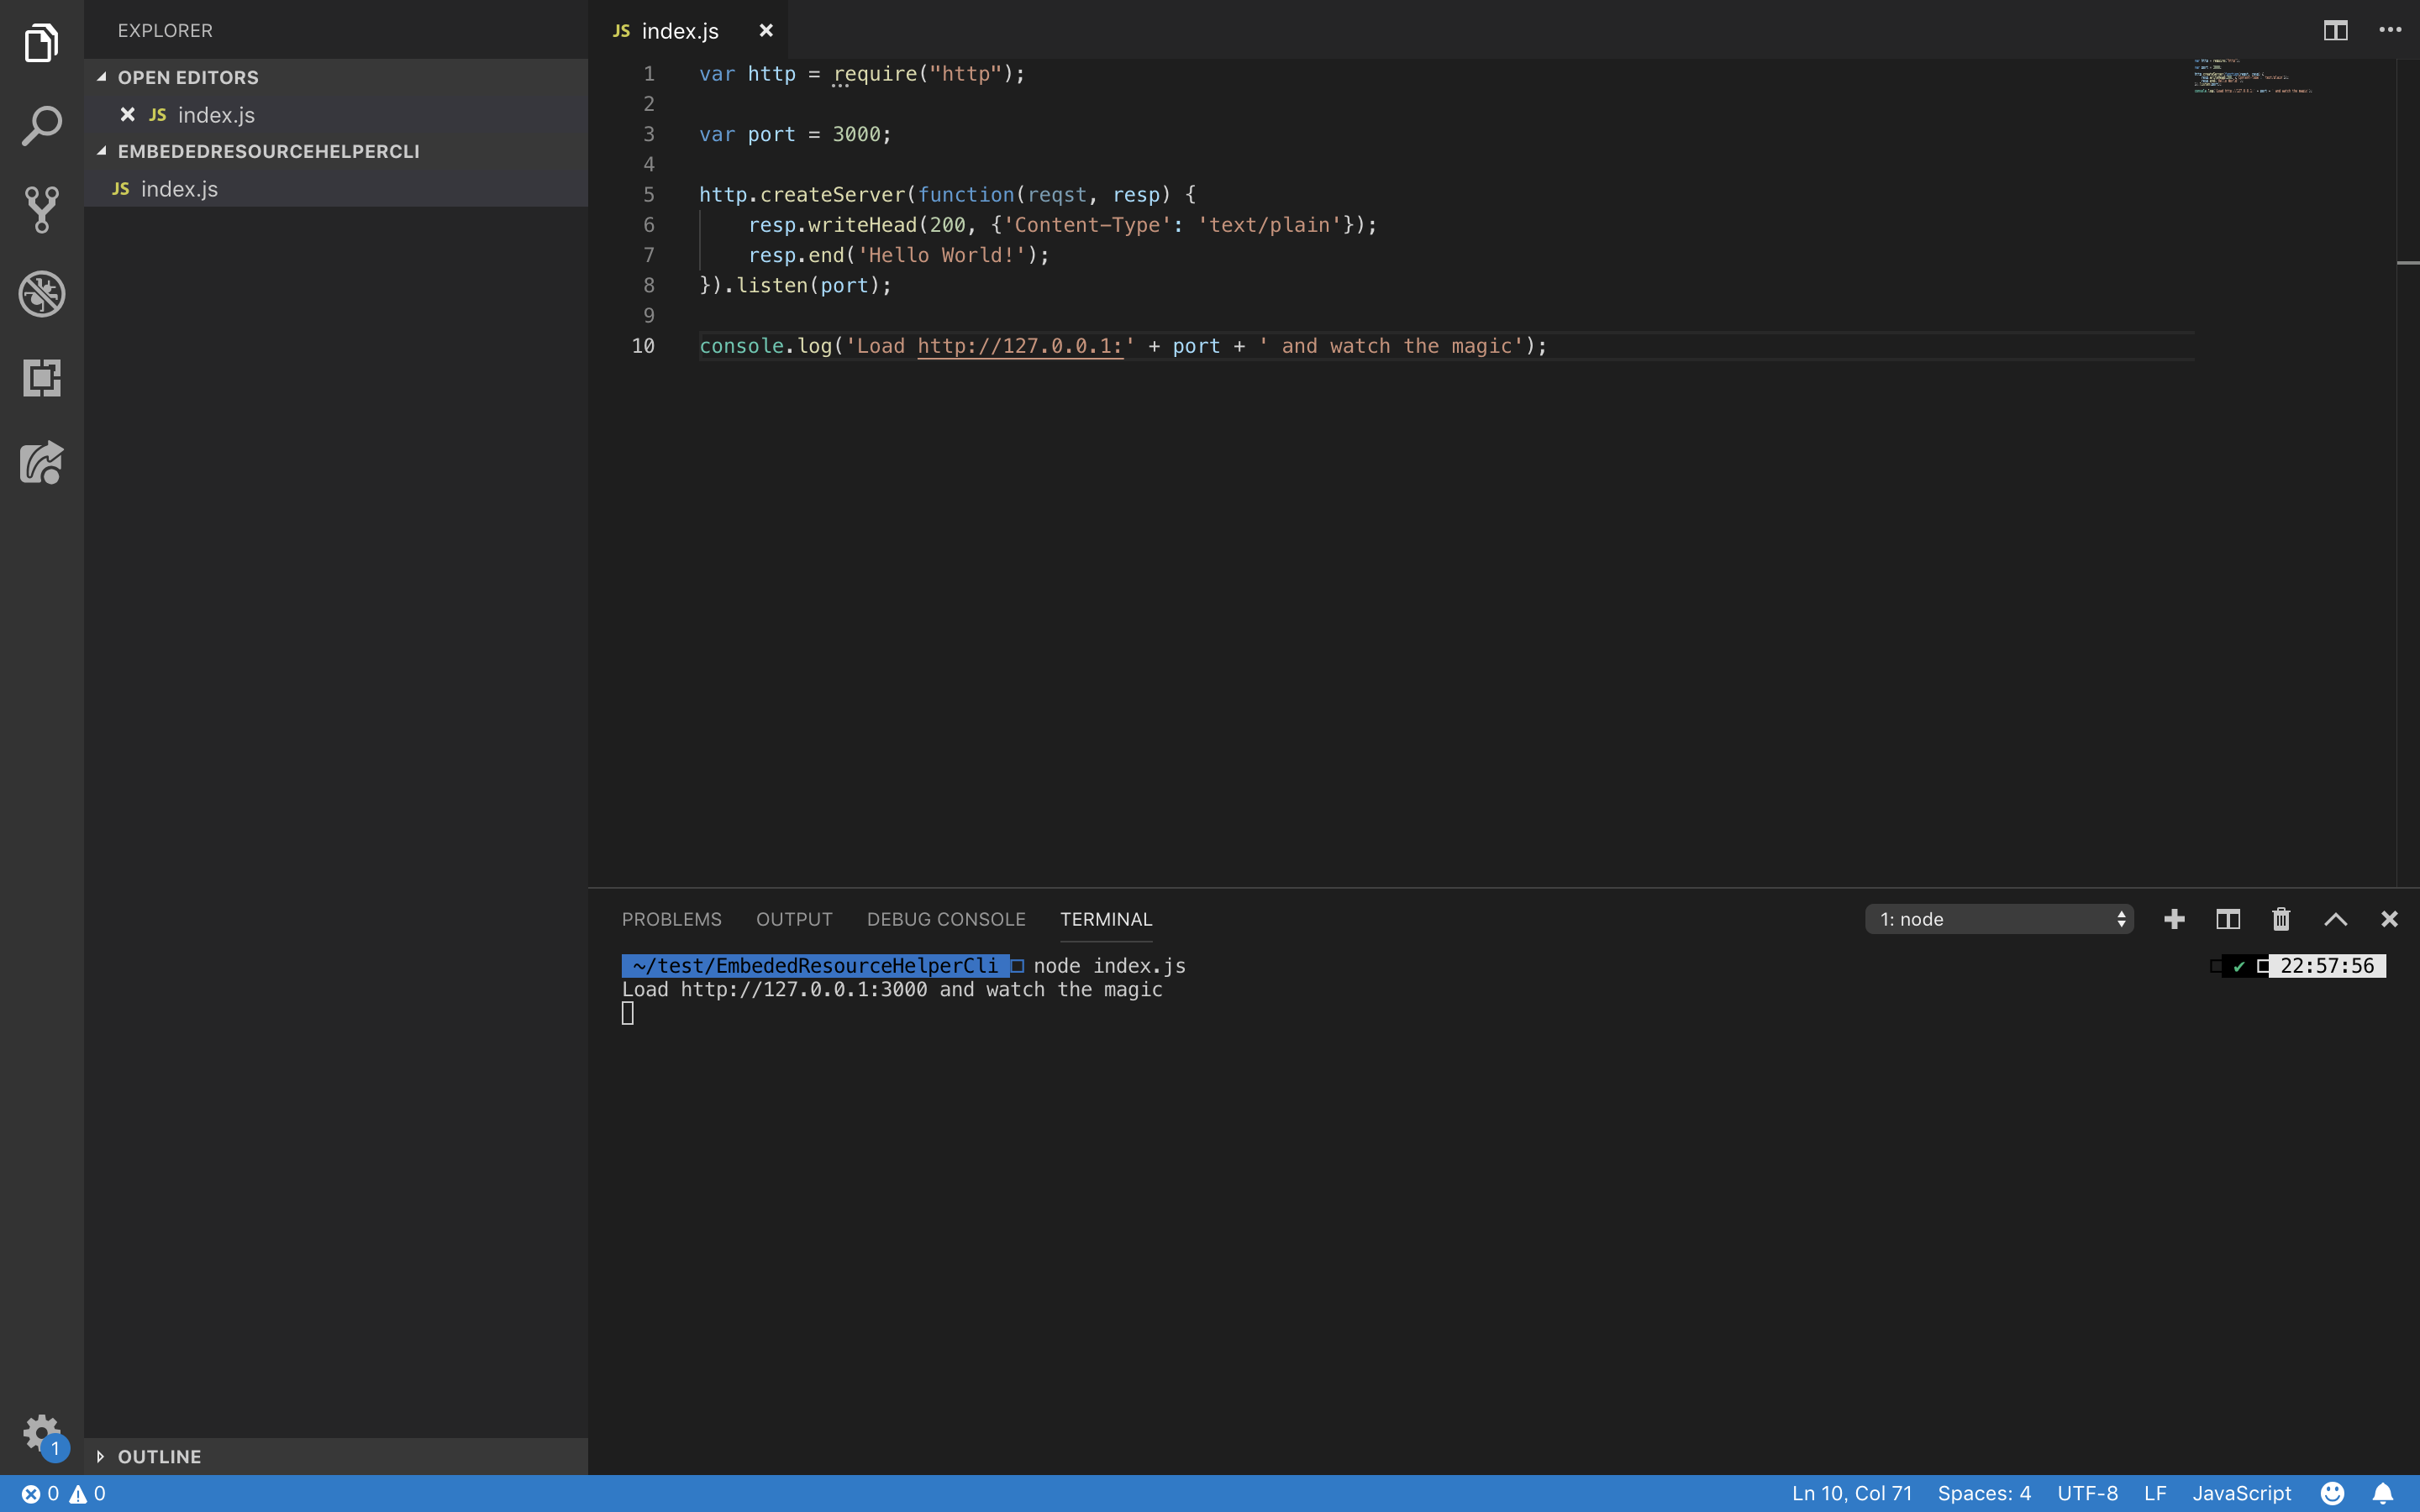Click the EXPLORER panel title
This screenshot has width=2420, height=1512.
pyautogui.click(x=165, y=31)
